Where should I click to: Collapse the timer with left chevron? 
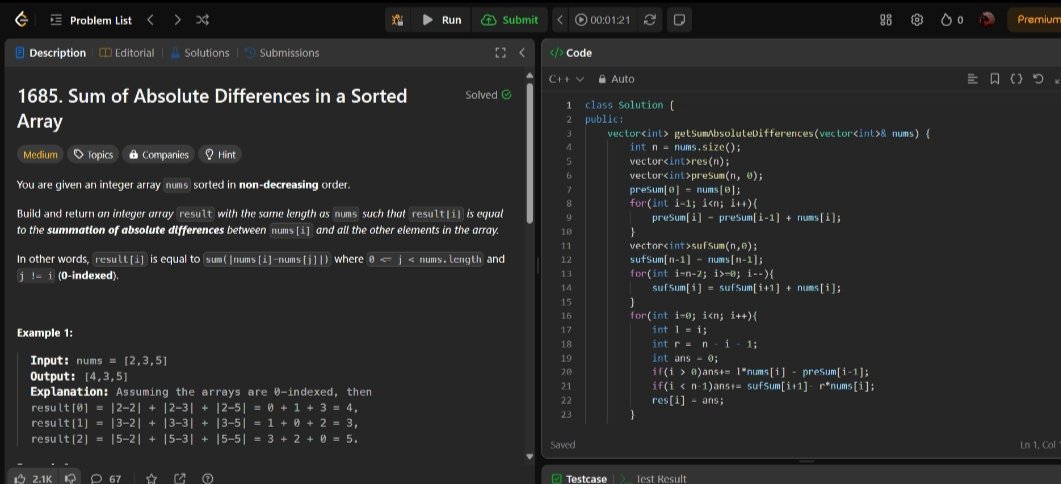[560, 20]
